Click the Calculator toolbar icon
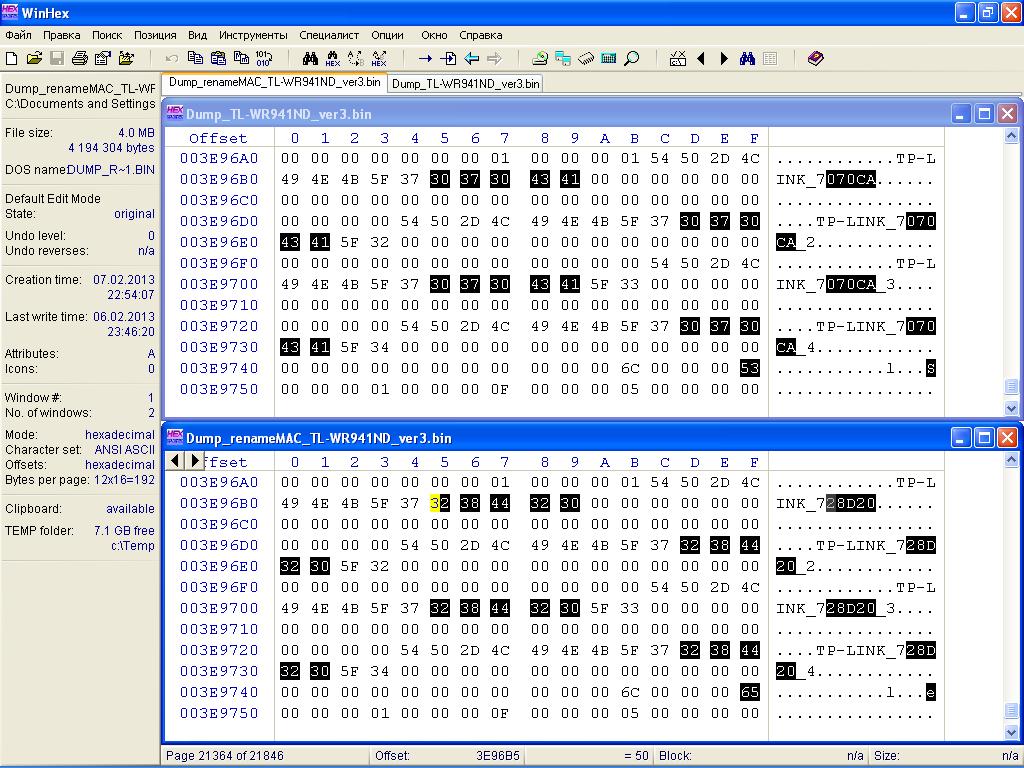The height and width of the screenshot is (768, 1024). click(x=609, y=59)
